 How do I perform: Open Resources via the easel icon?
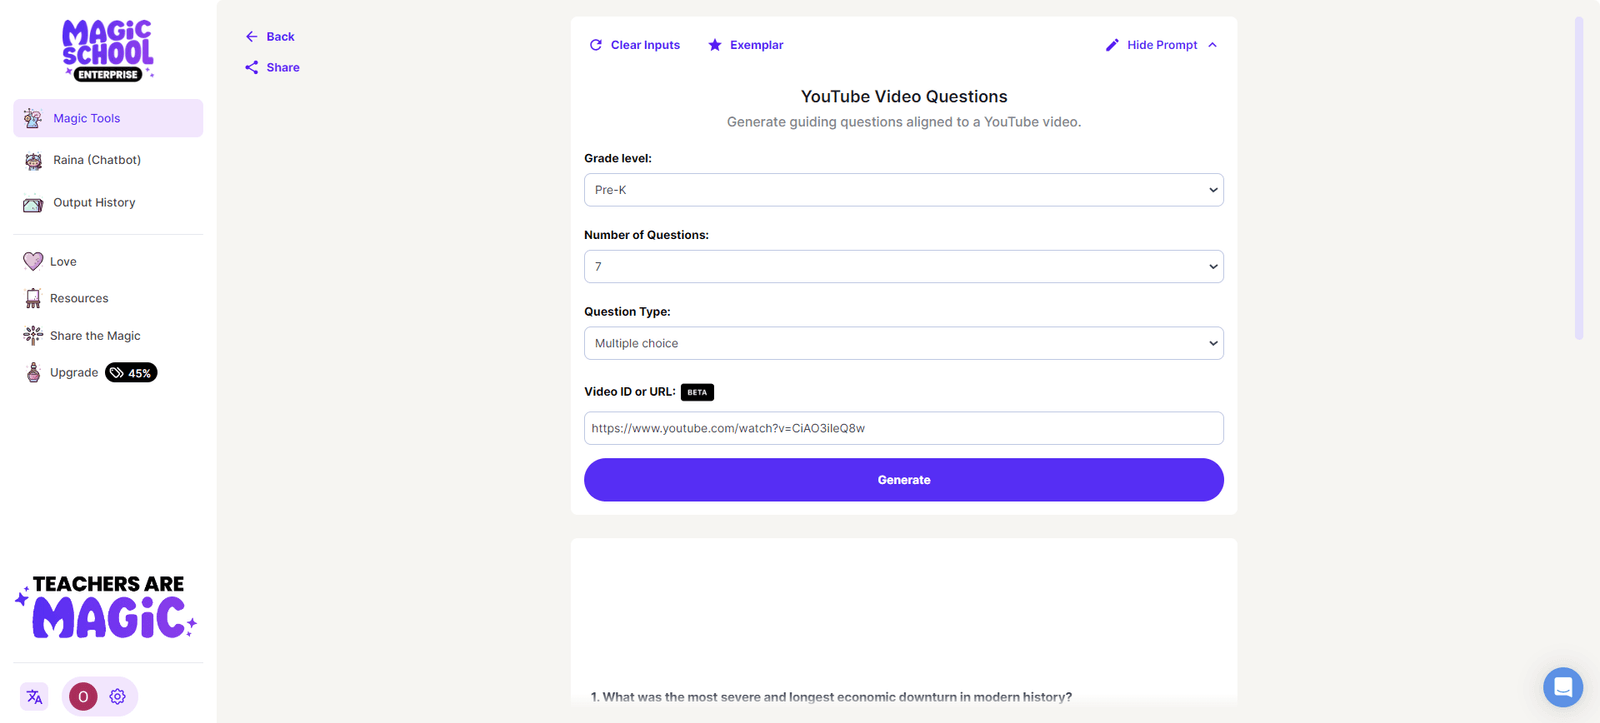tap(32, 297)
